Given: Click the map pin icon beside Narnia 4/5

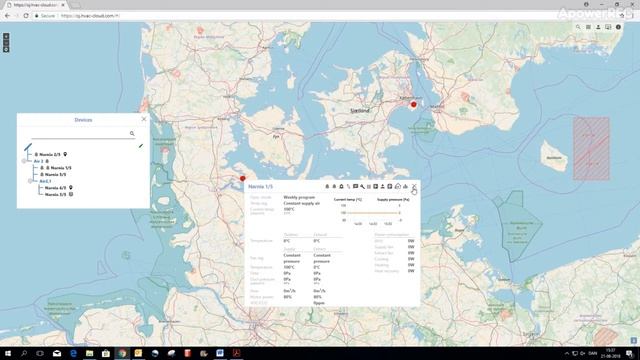Looking at the screenshot, I should click(x=71, y=188).
